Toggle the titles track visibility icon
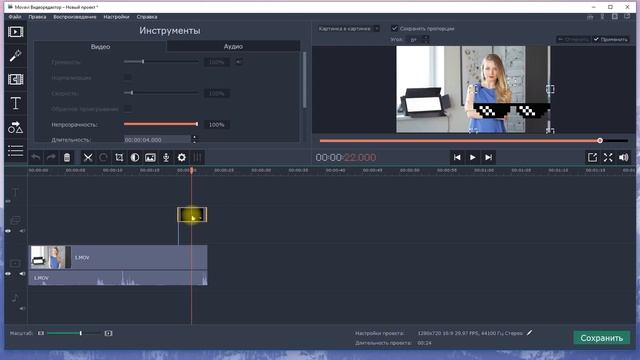 [x=8, y=201]
